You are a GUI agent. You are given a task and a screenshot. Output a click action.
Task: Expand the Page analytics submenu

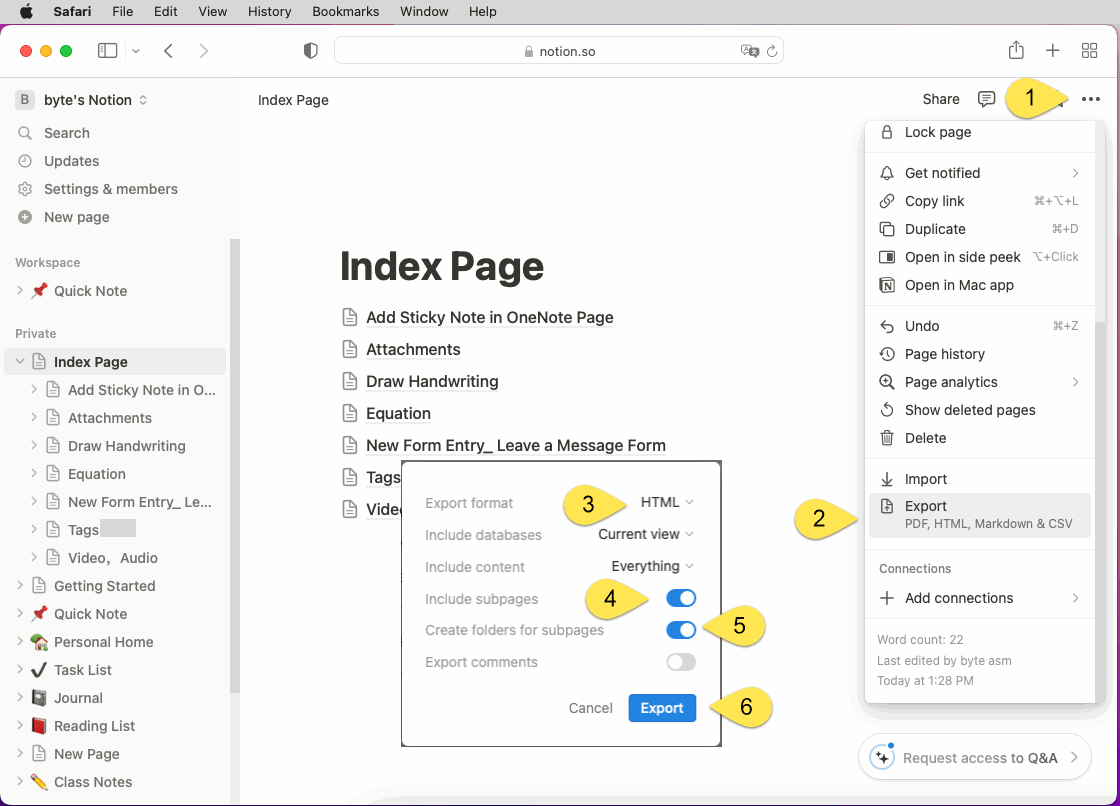[1075, 382]
